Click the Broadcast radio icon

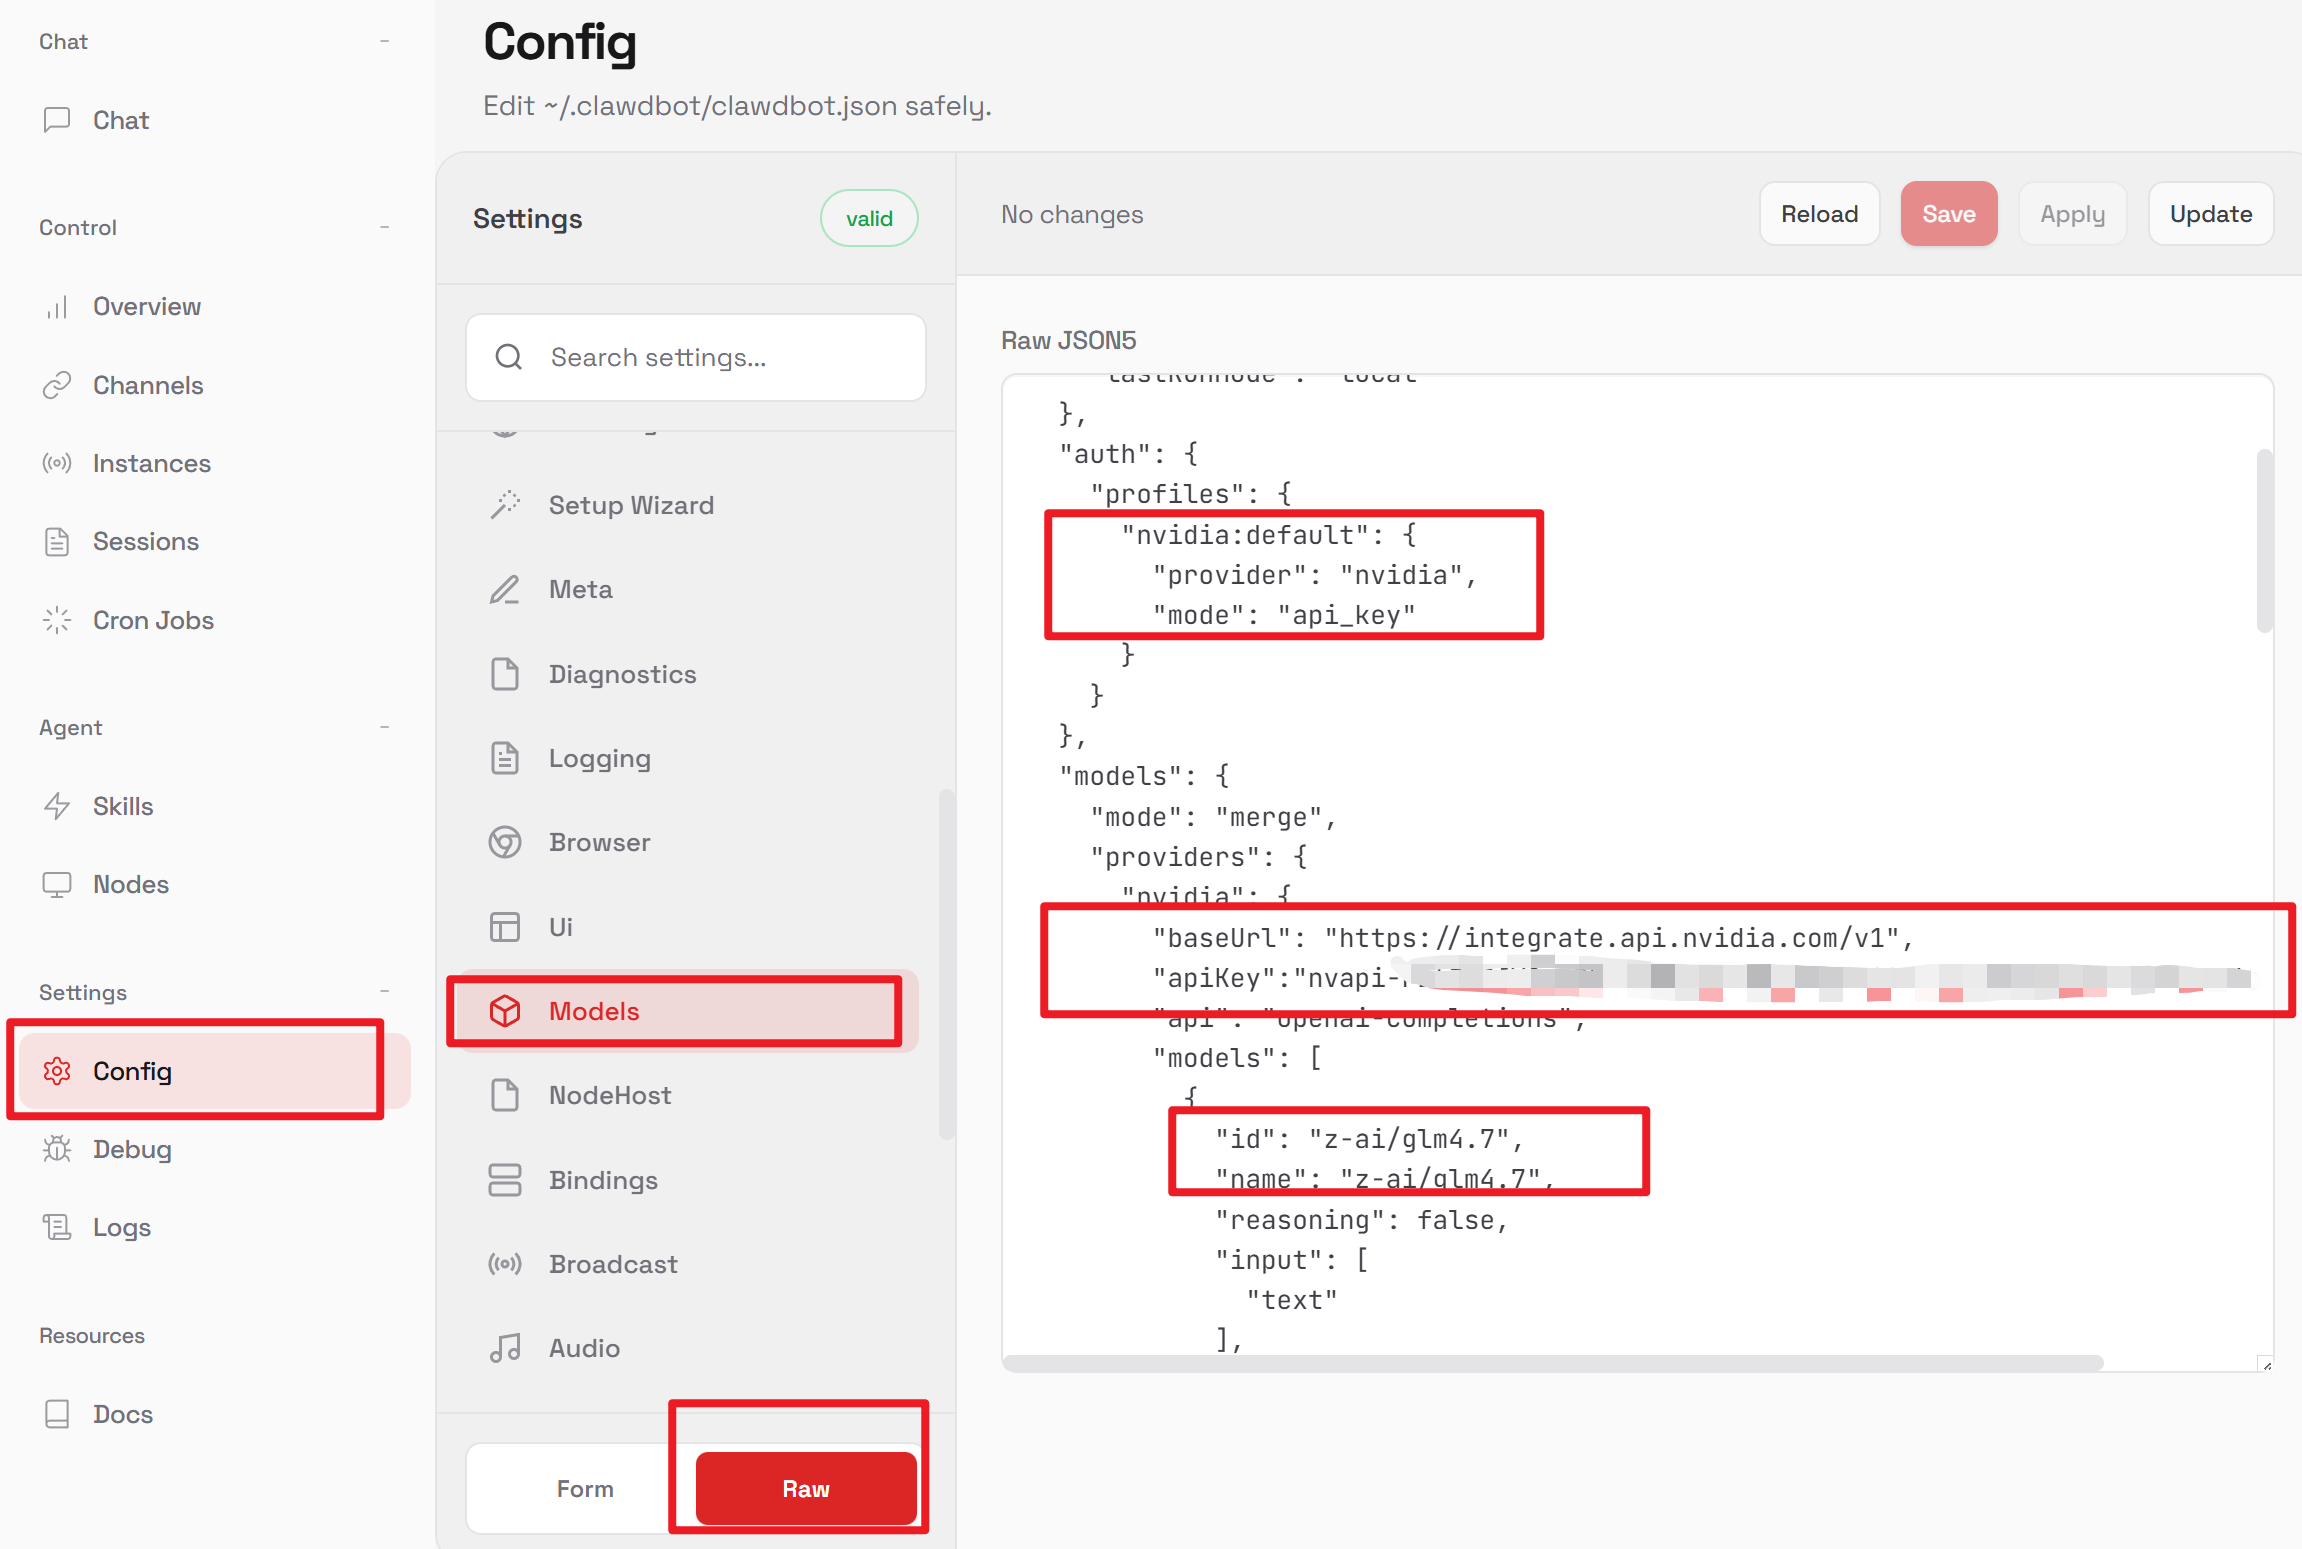click(x=505, y=1264)
